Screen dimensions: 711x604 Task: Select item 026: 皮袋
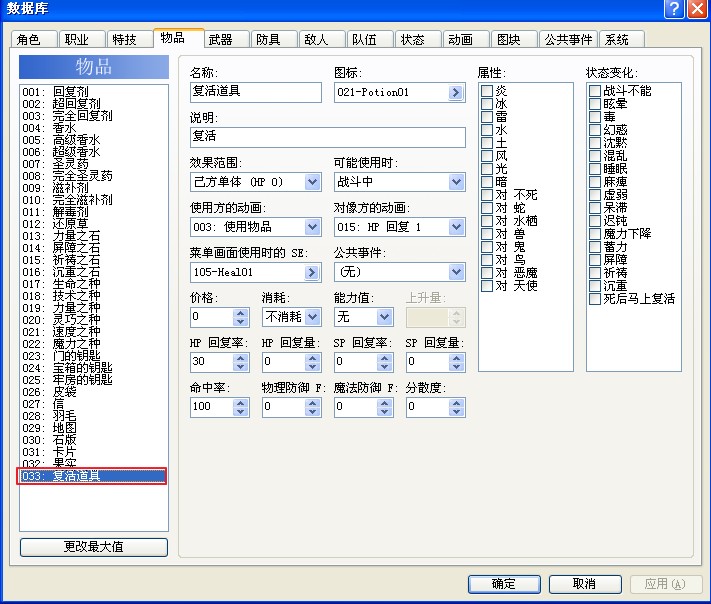(x=94, y=392)
